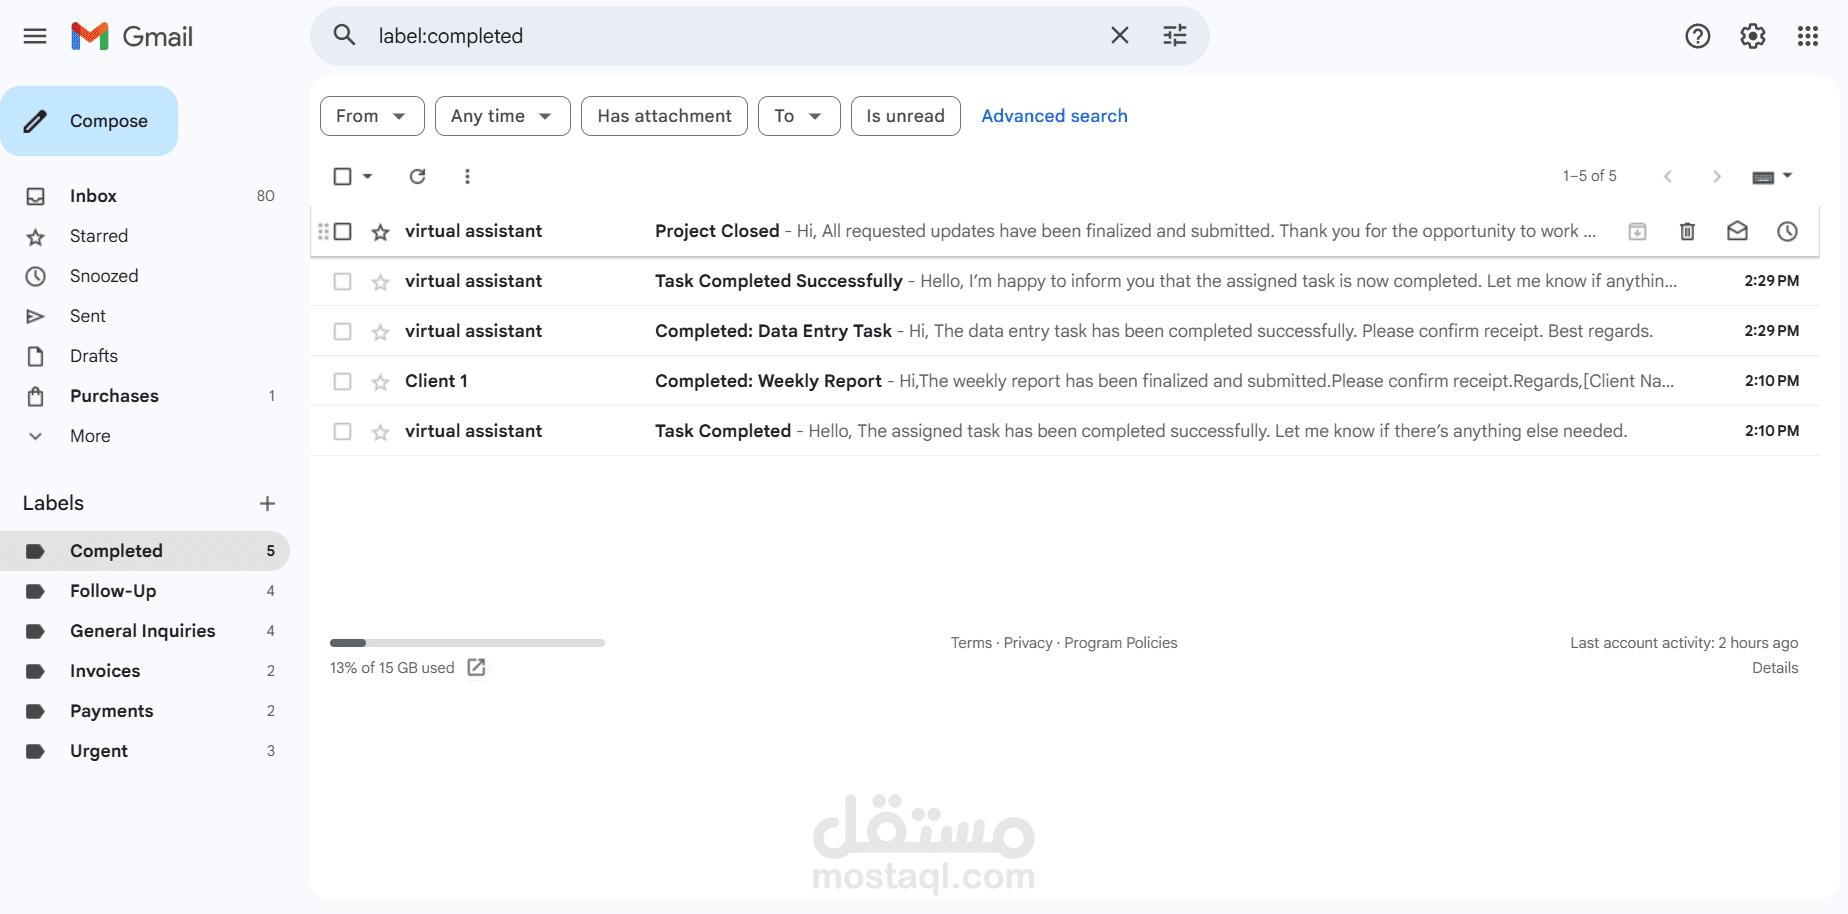Toggle the Is unread filter chip

point(905,116)
